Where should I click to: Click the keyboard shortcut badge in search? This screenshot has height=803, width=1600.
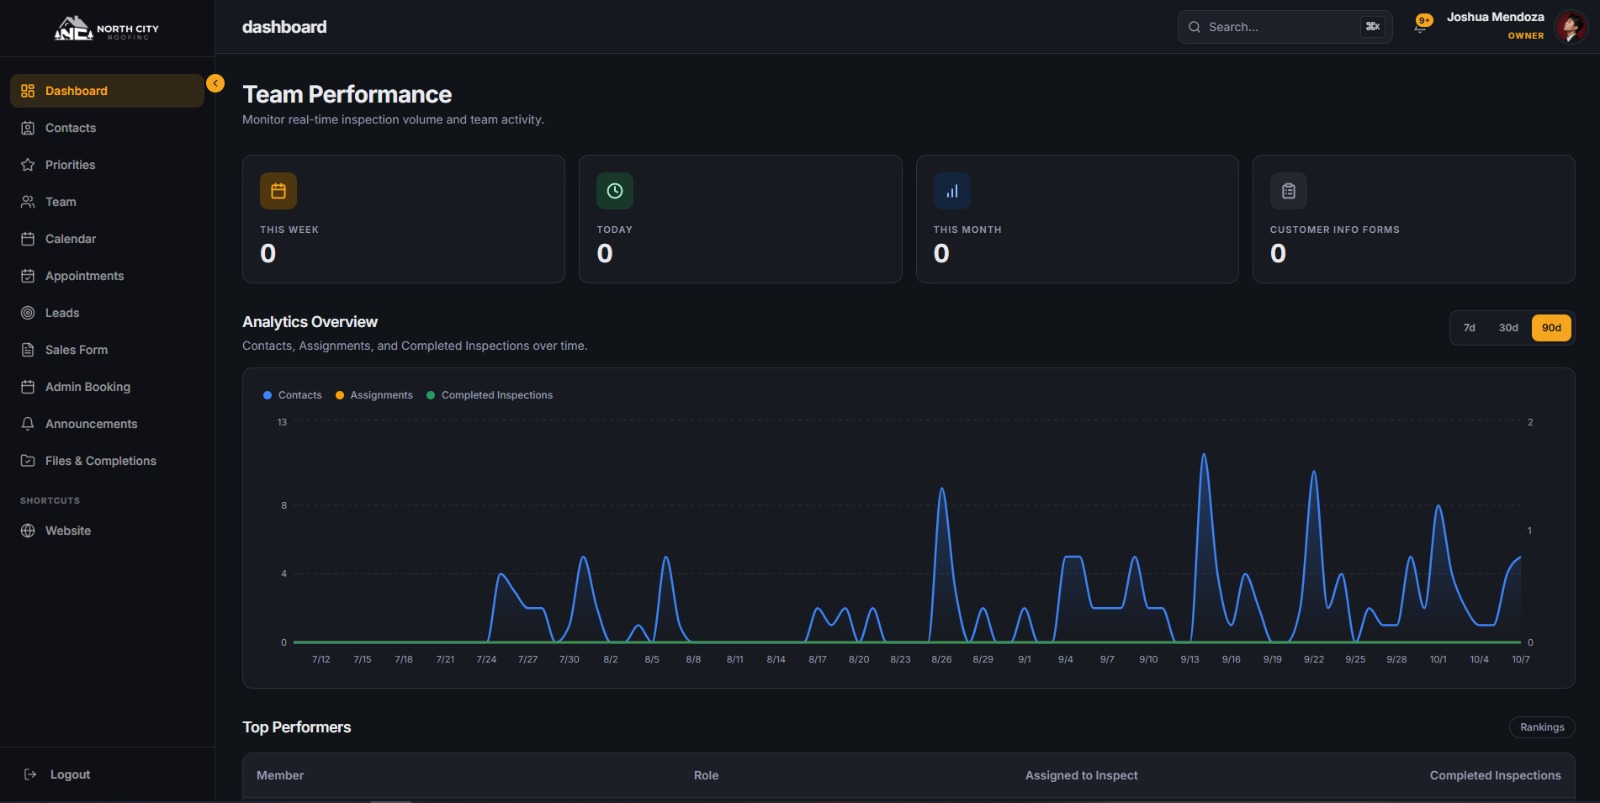point(1373,27)
